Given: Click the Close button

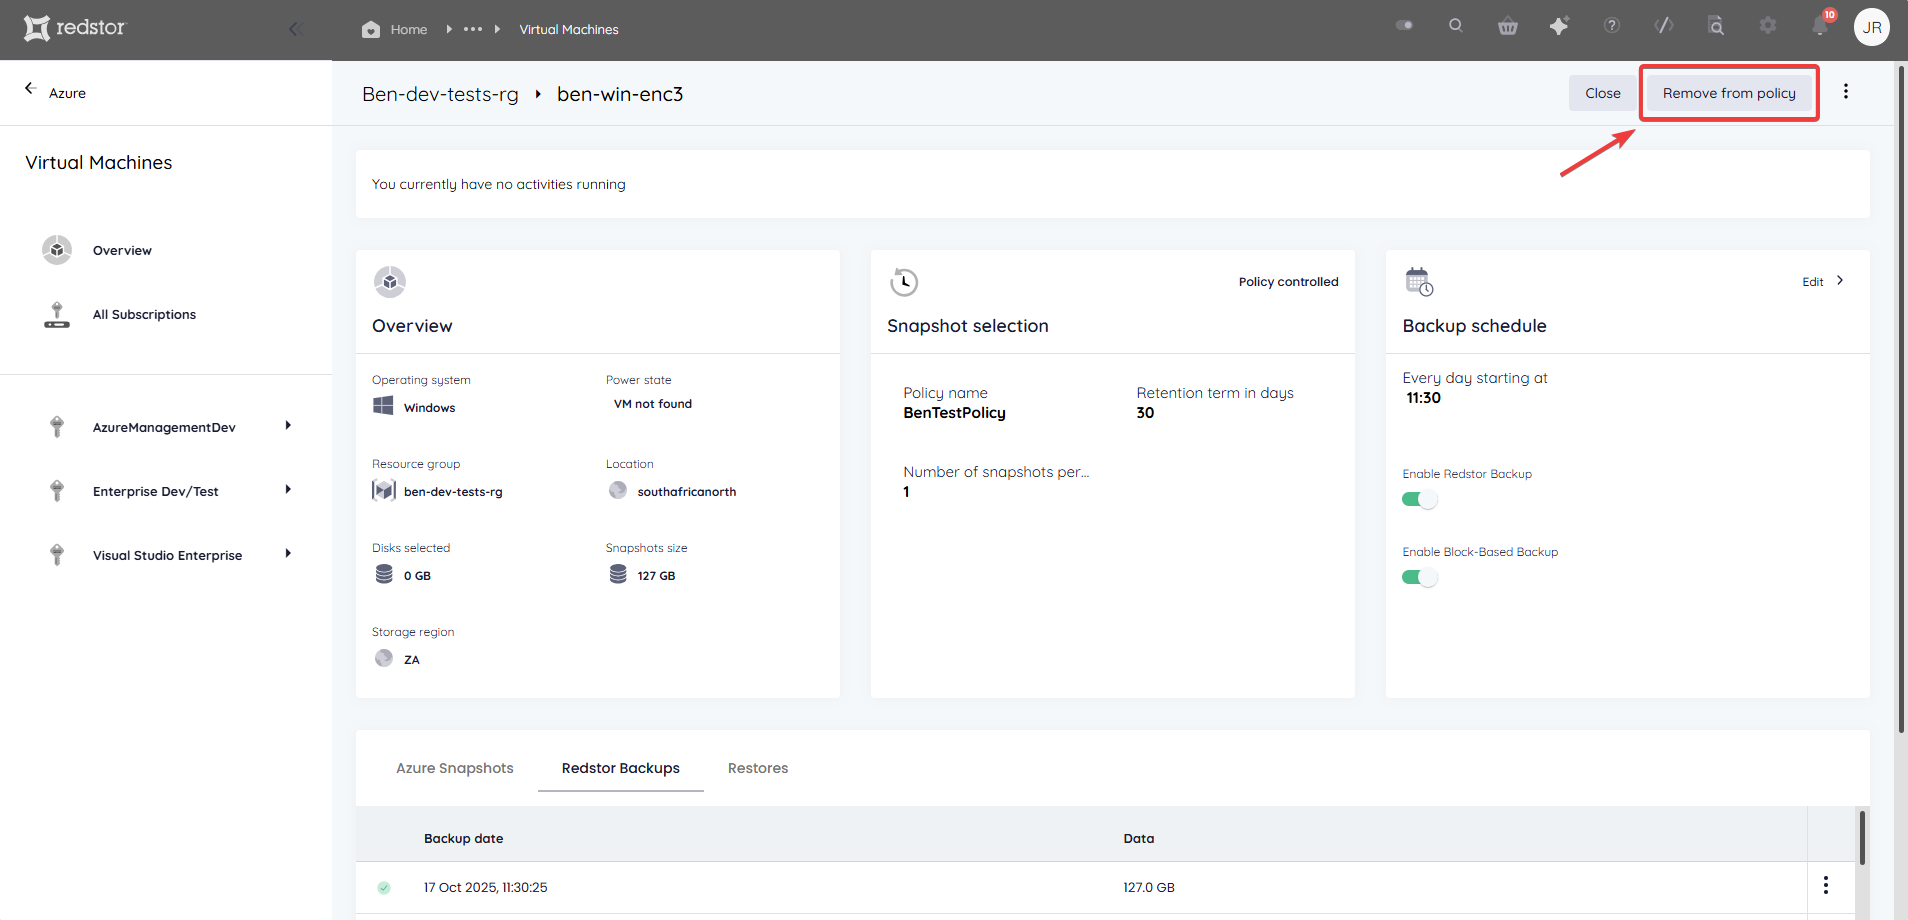Looking at the screenshot, I should point(1603,93).
